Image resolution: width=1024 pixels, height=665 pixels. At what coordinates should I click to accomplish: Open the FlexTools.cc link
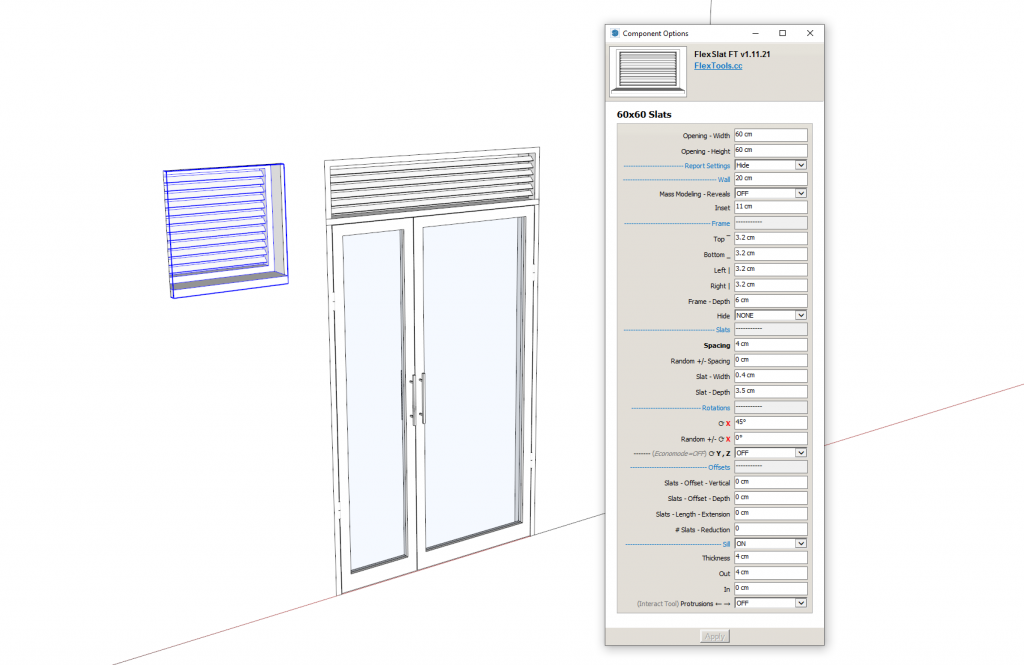tap(716, 65)
